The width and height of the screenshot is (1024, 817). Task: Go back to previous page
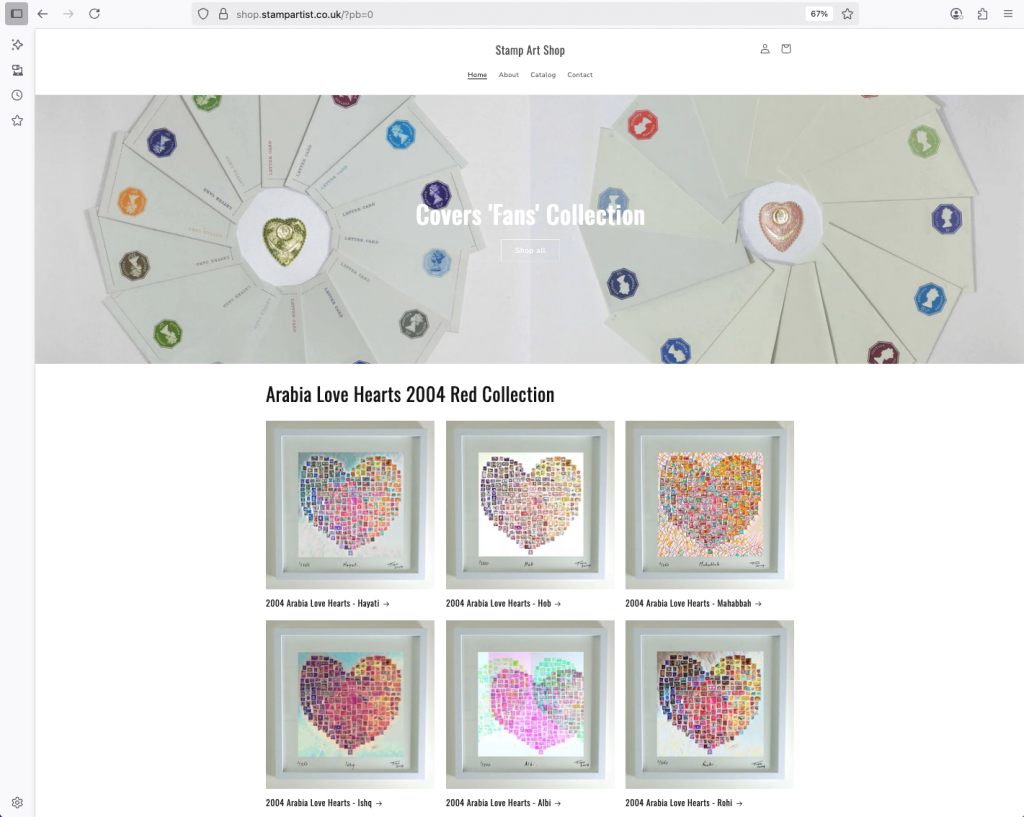coord(42,14)
